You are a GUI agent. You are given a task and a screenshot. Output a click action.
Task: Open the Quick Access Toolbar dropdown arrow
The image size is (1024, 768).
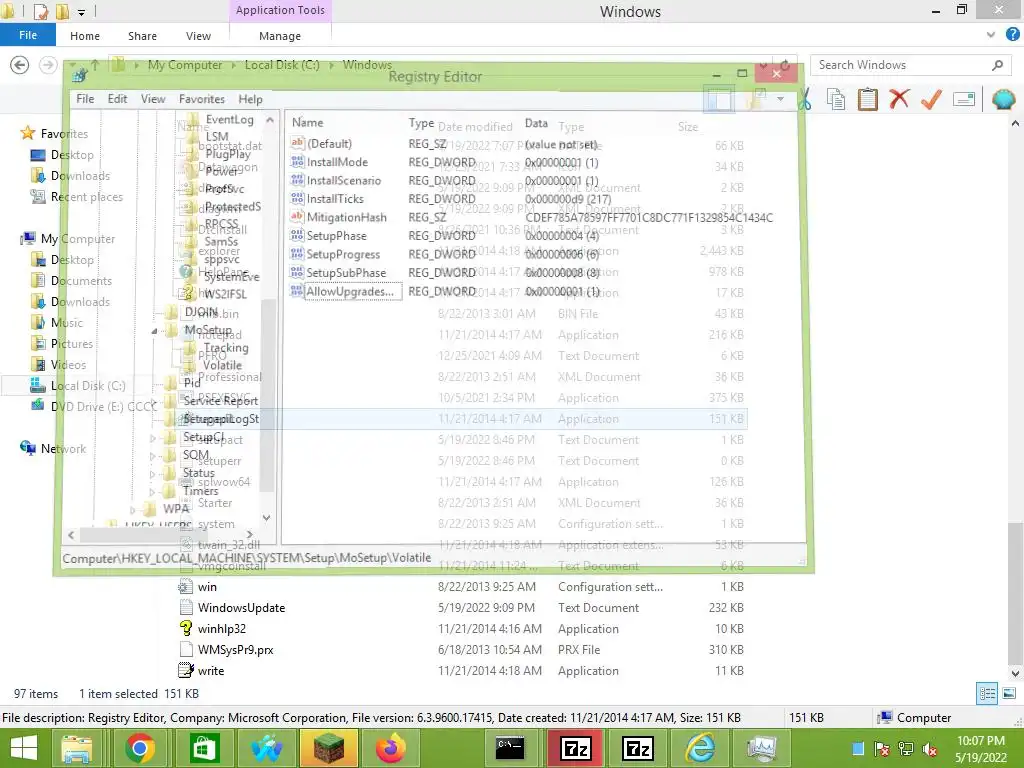pyautogui.click(x=82, y=12)
